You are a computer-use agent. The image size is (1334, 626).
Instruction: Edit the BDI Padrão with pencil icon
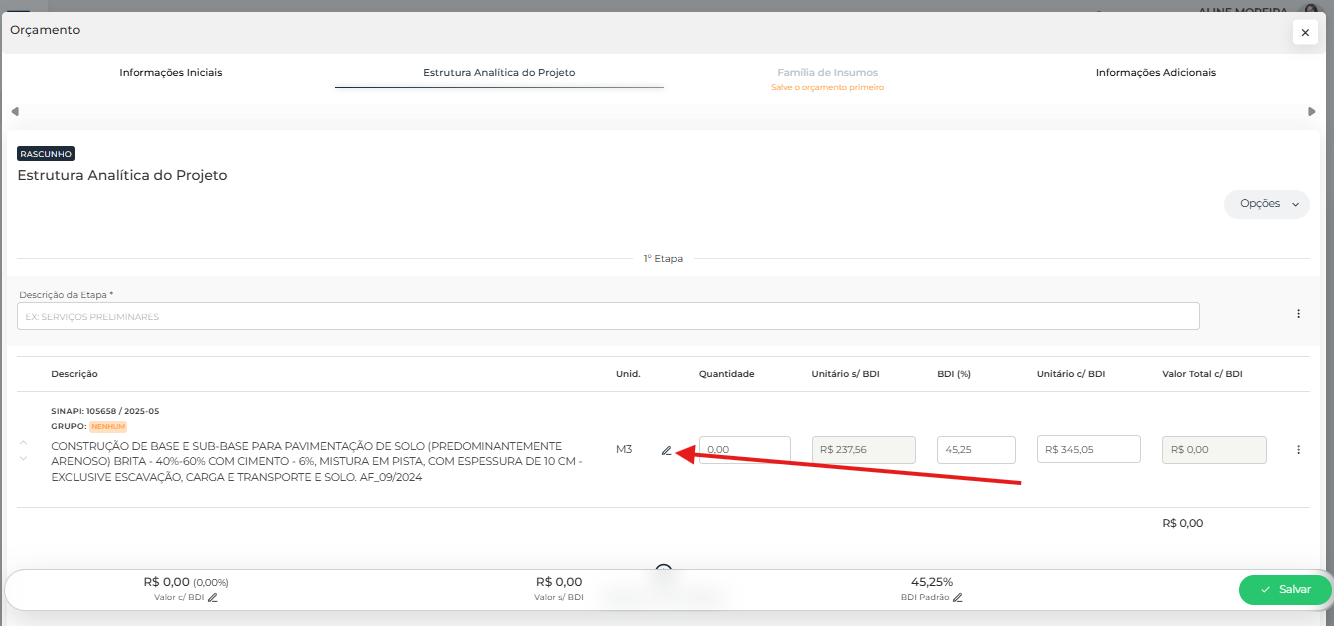tap(957, 597)
